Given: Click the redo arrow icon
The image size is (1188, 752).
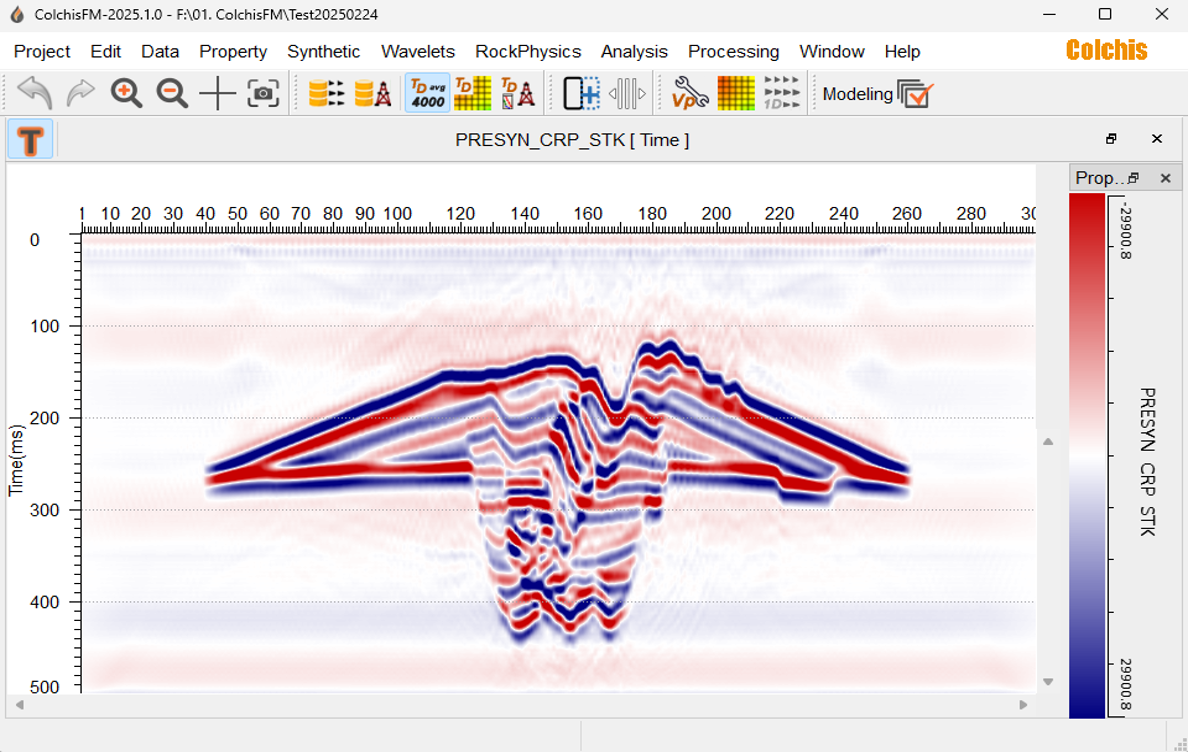Looking at the screenshot, I should click(x=80, y=93).
